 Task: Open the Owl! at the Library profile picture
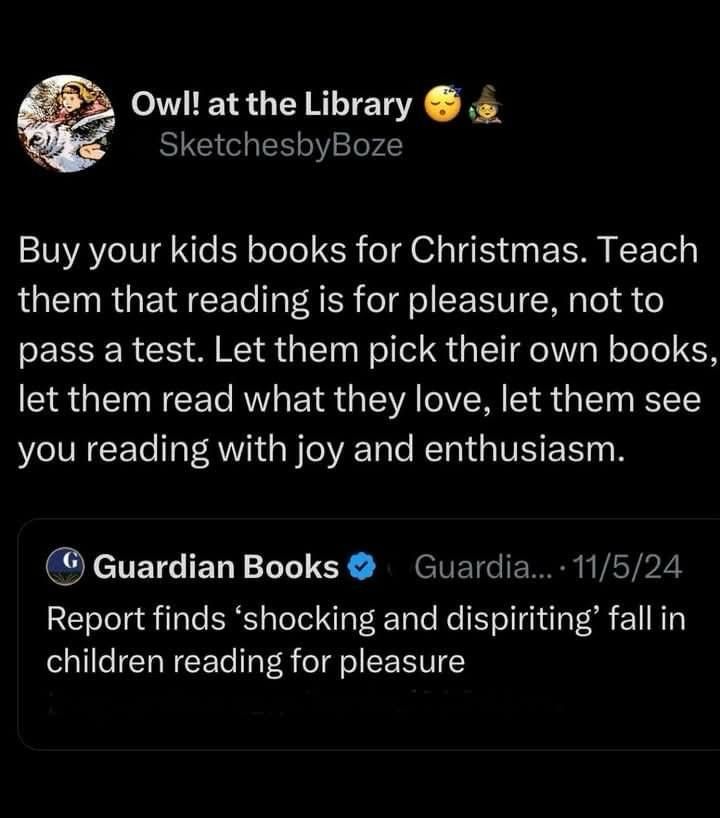tap(66, 124)
